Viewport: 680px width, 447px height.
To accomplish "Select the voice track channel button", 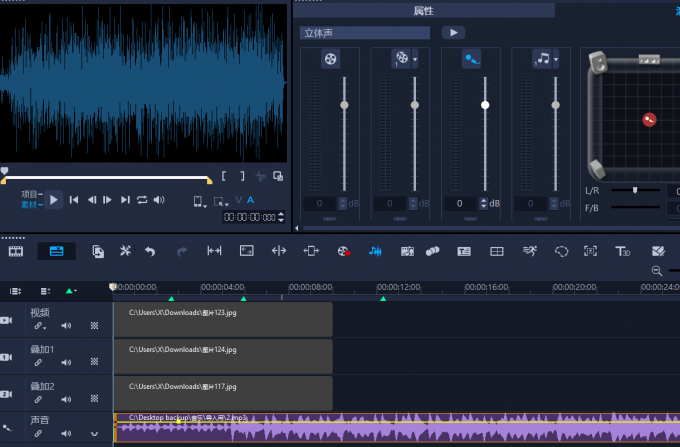I will pyautogui.click(x=471, y=59).
